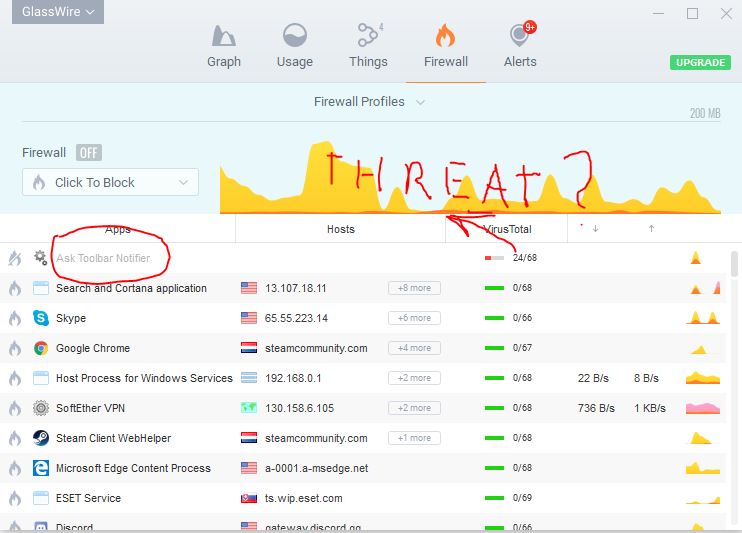Expand +1 more hosts for Steam WebHelper
The image size is (742, 533).
point(415,438)
